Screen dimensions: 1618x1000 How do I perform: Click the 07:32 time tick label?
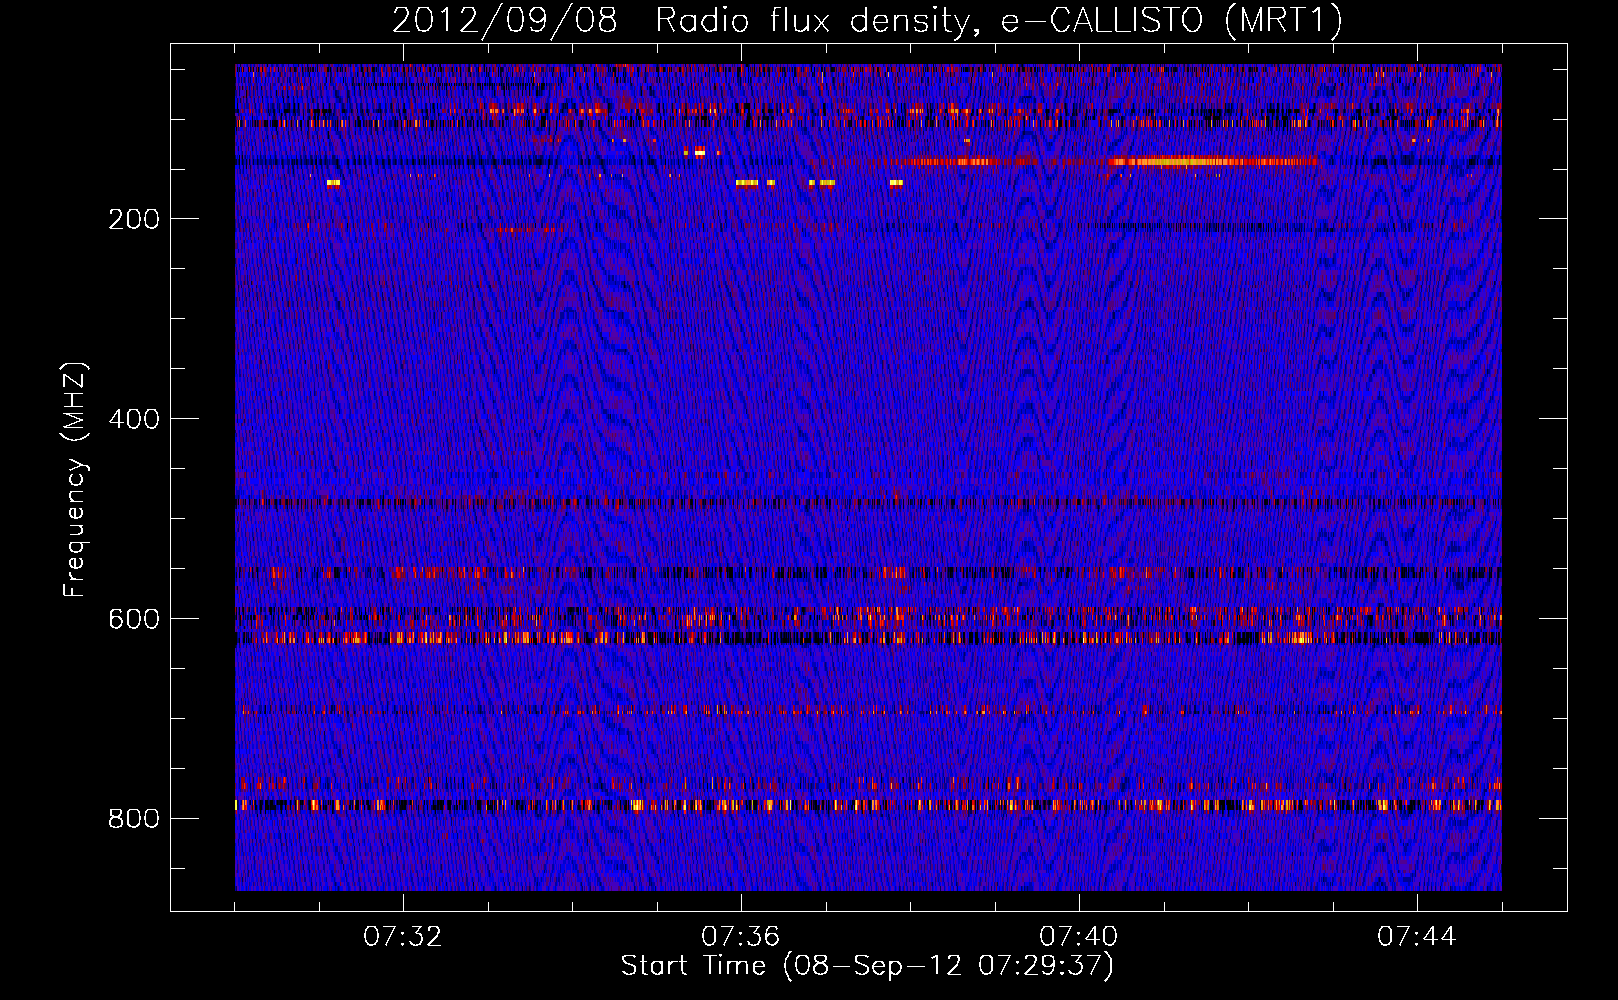click(403, 937)
